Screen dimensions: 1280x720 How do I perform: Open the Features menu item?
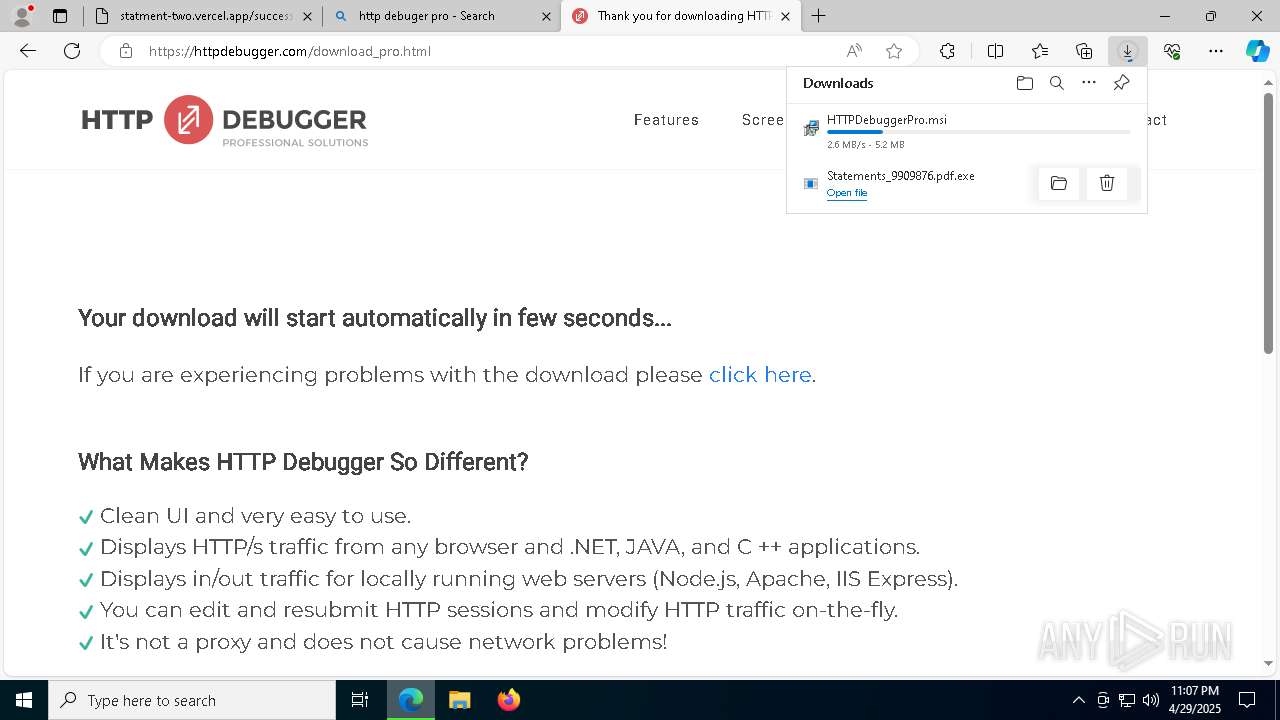[x=666, y=120]
